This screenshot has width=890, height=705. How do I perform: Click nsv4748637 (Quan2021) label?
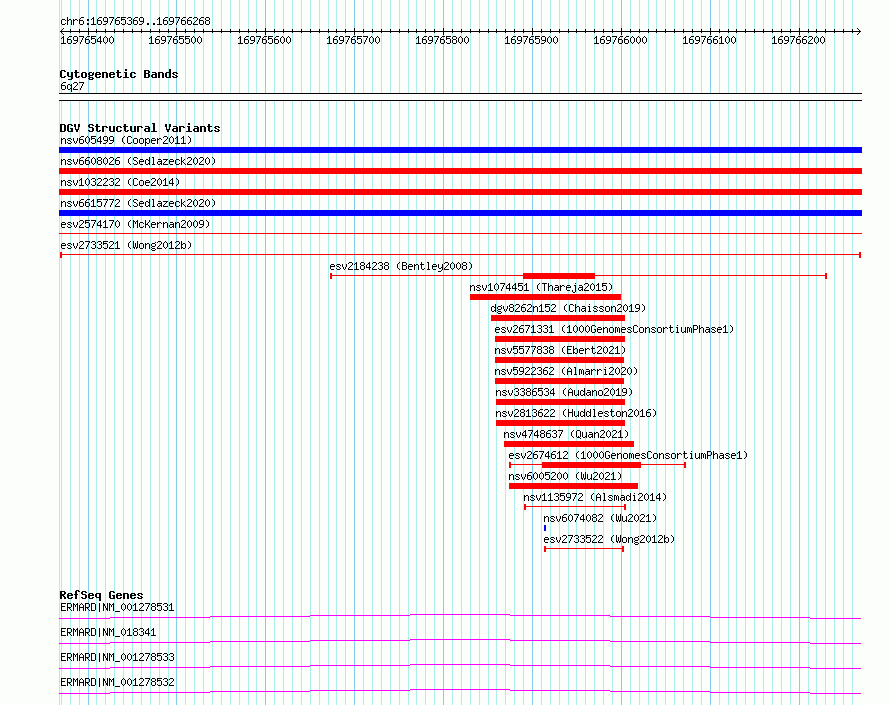(566, 434)
